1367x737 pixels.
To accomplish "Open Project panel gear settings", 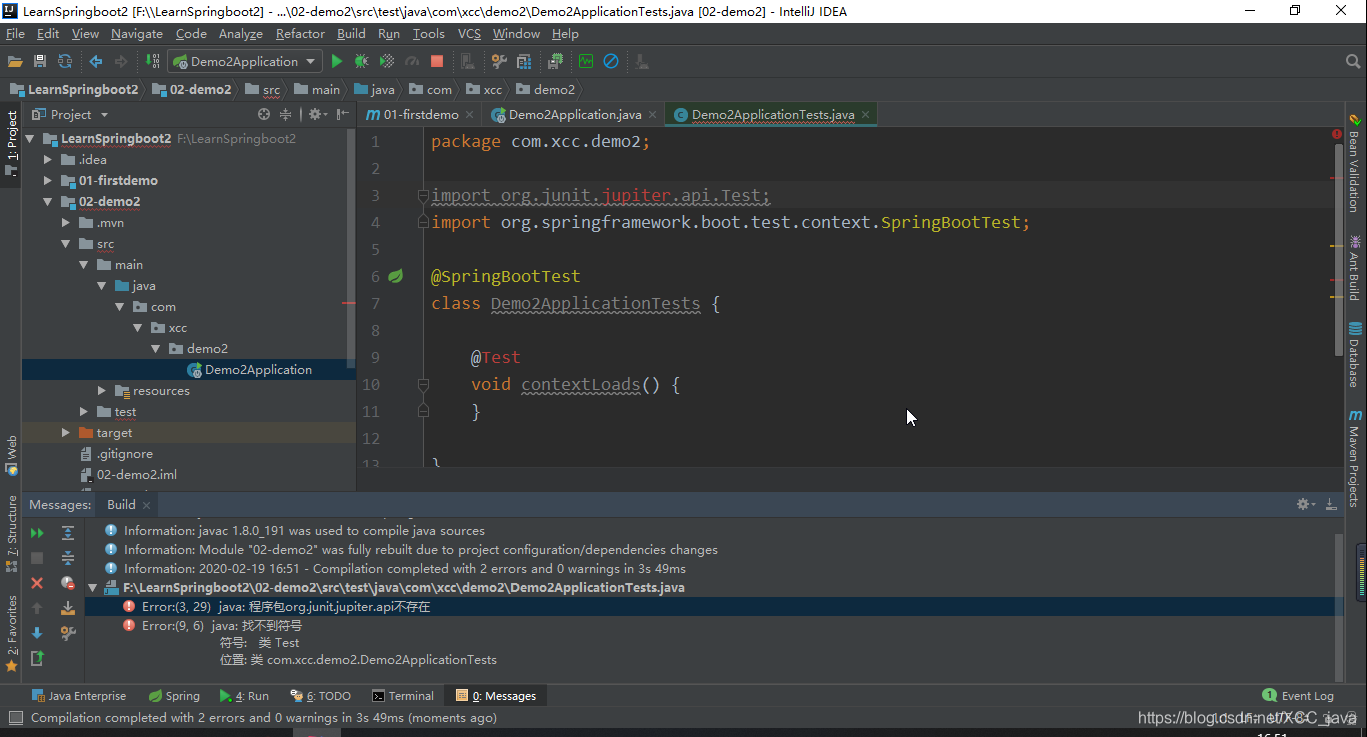I will (x=316, y=114).
